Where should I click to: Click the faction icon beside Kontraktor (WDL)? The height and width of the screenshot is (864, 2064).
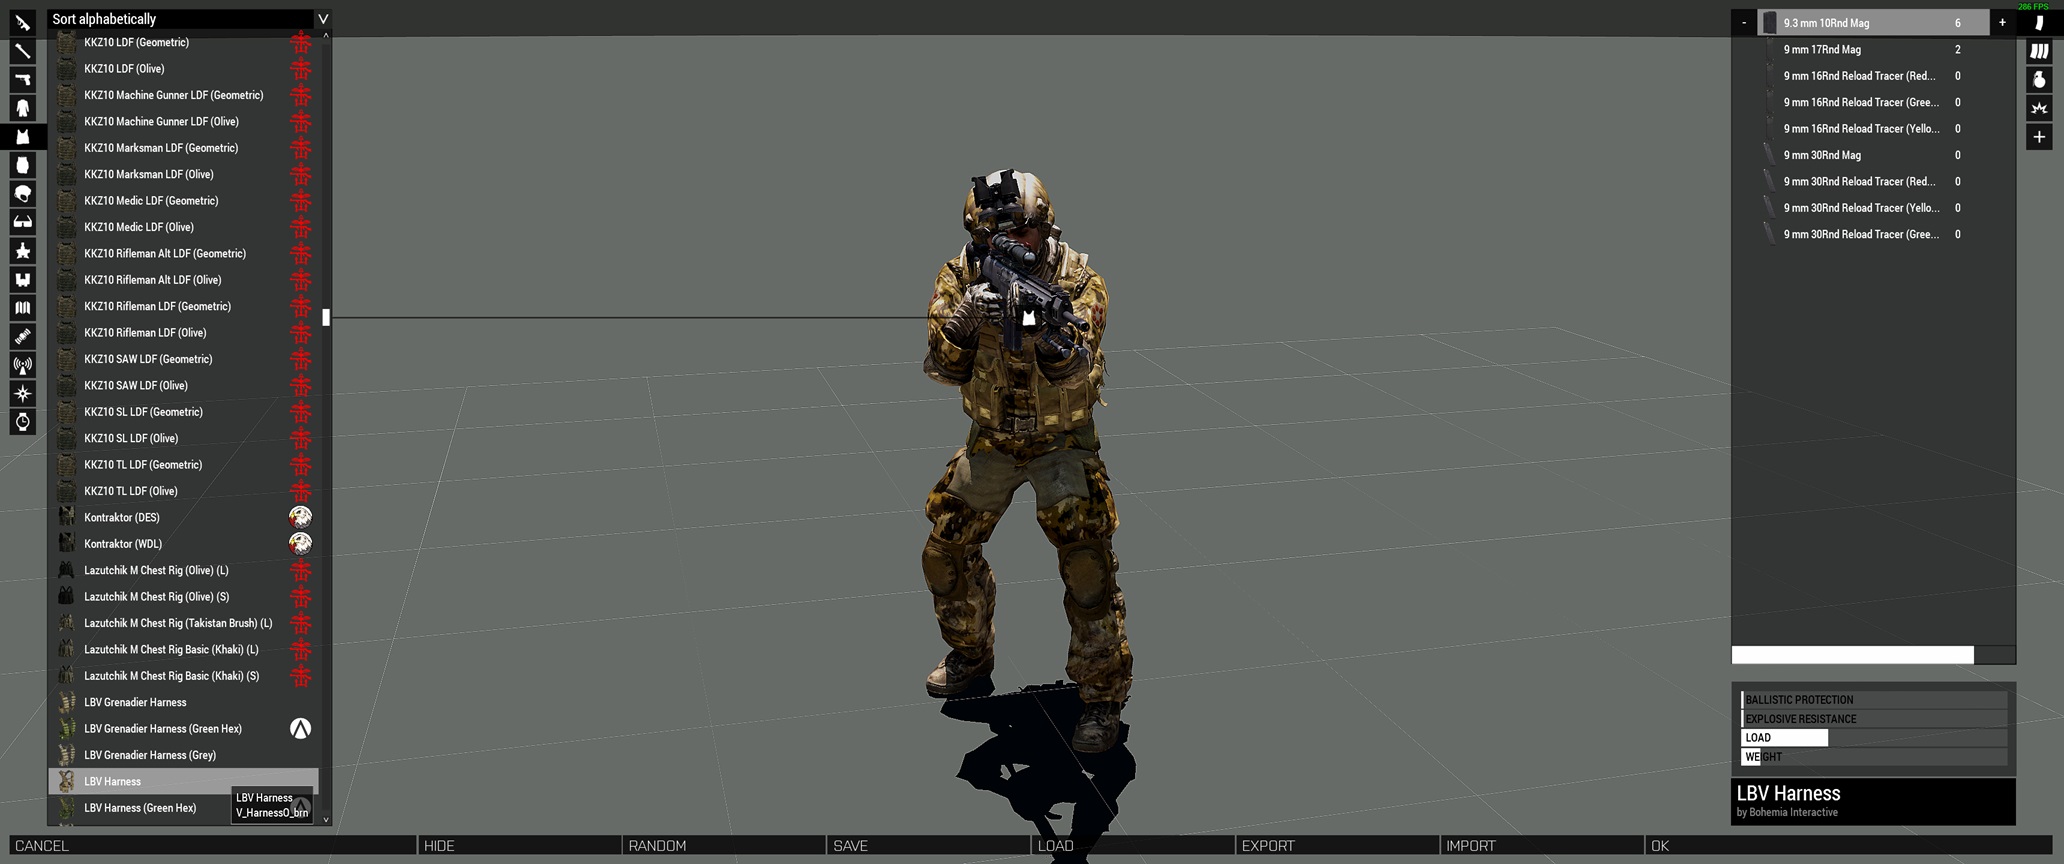click(x=300, y=543)
